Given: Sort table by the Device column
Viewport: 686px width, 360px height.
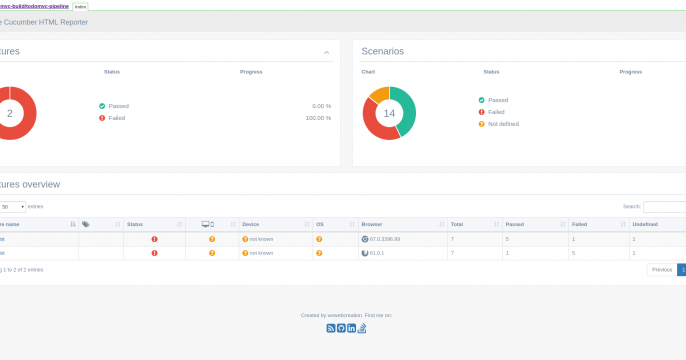Looking at the screenshot, I should (x=276, y=224).
